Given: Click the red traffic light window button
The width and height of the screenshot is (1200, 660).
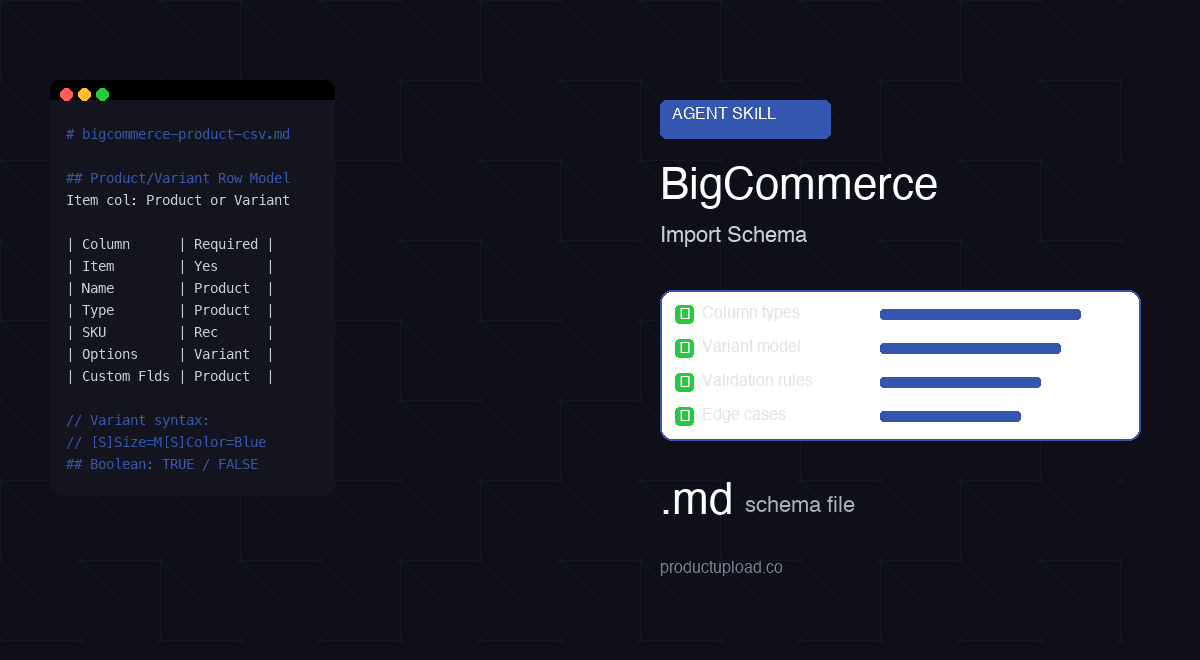Looking at the screenshot, I should pos(66,94).
